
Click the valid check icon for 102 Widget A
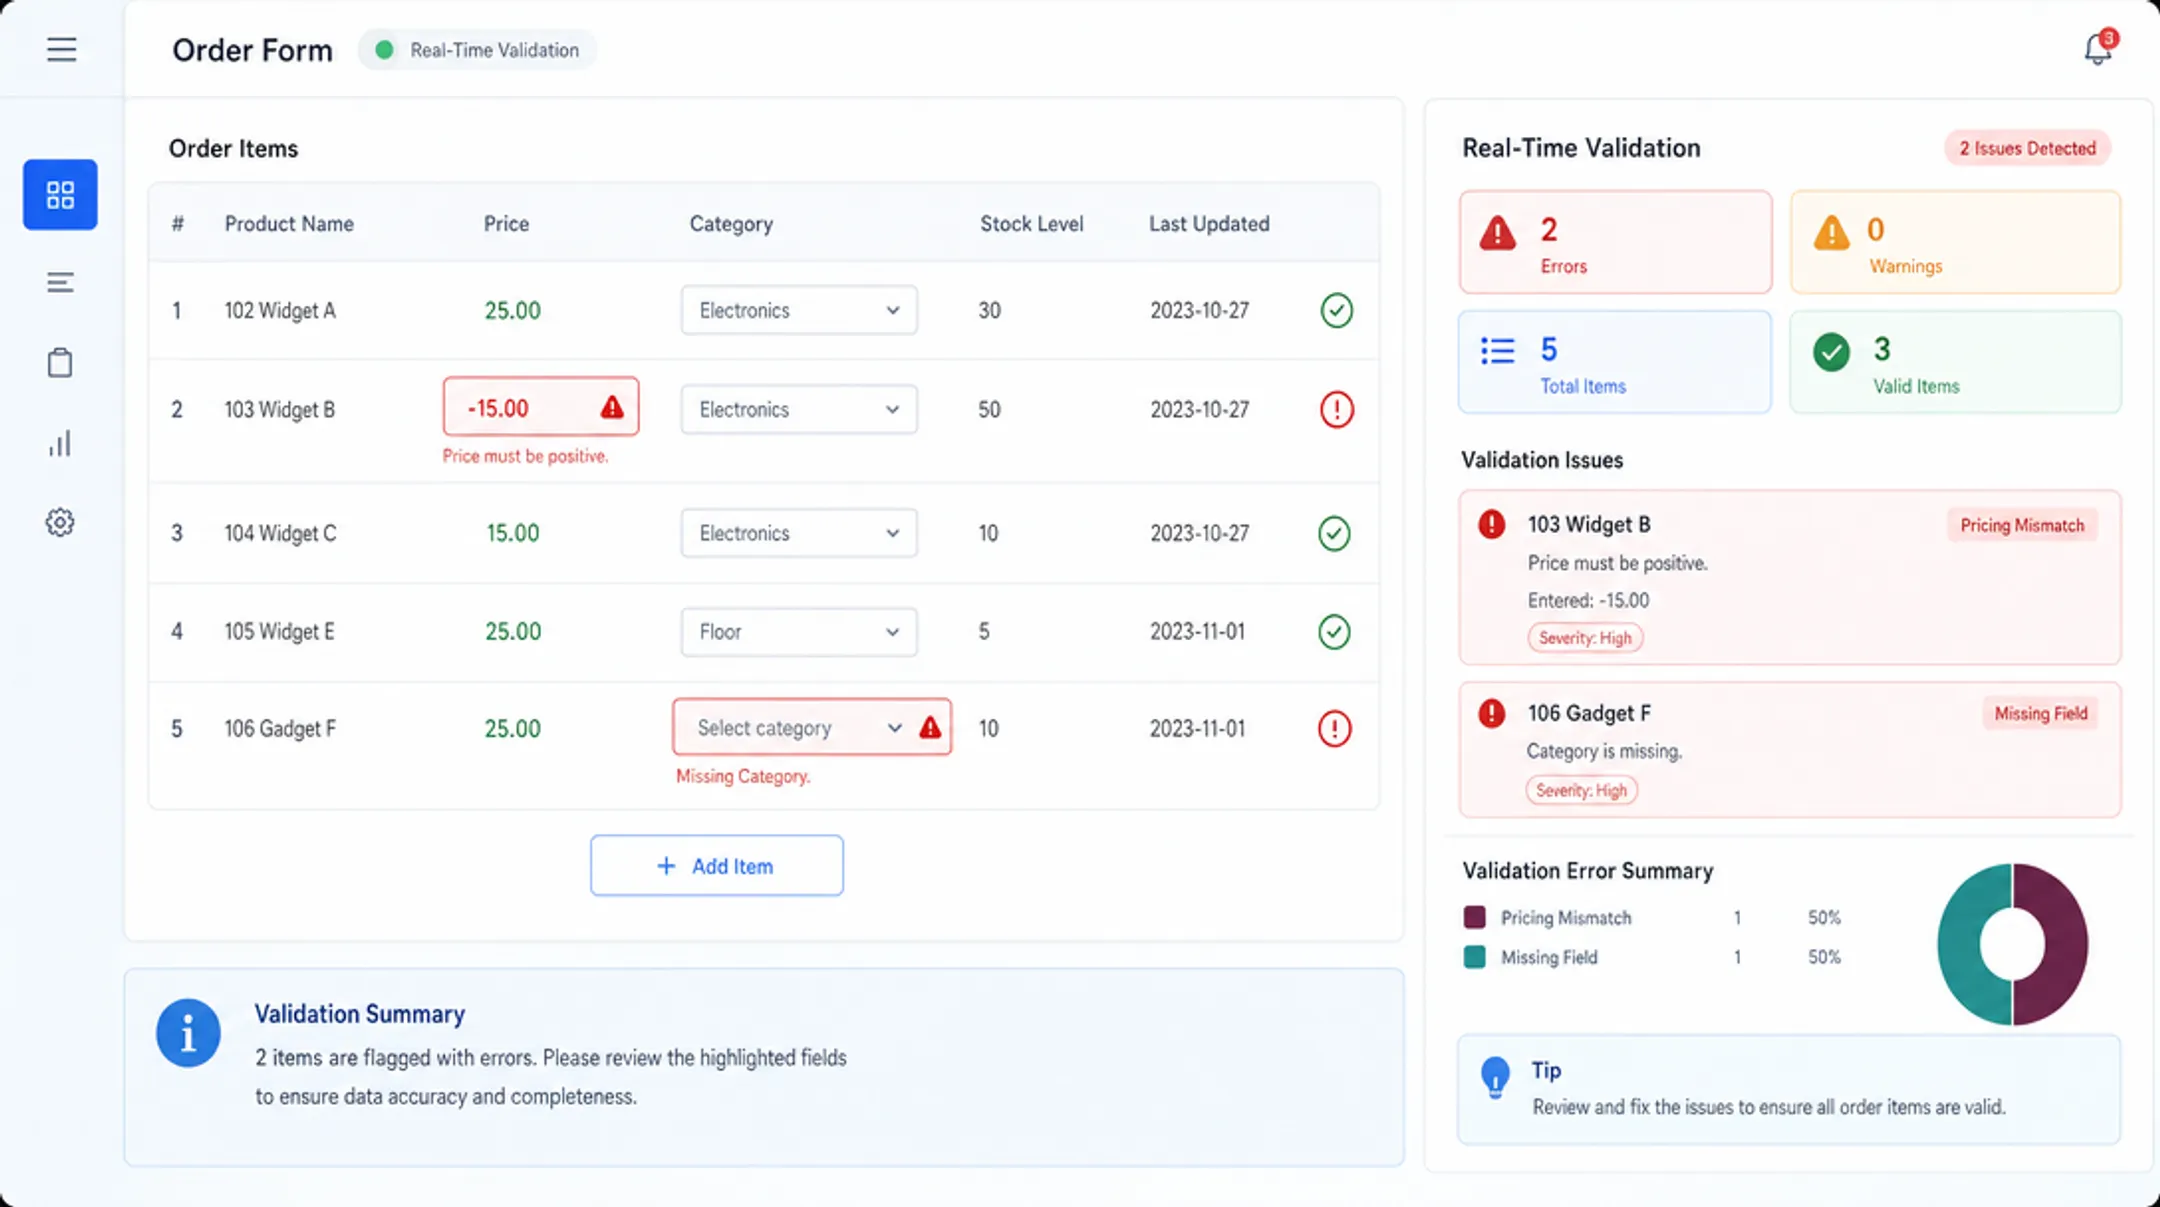pyautogui.click(x=1336, y=310)
